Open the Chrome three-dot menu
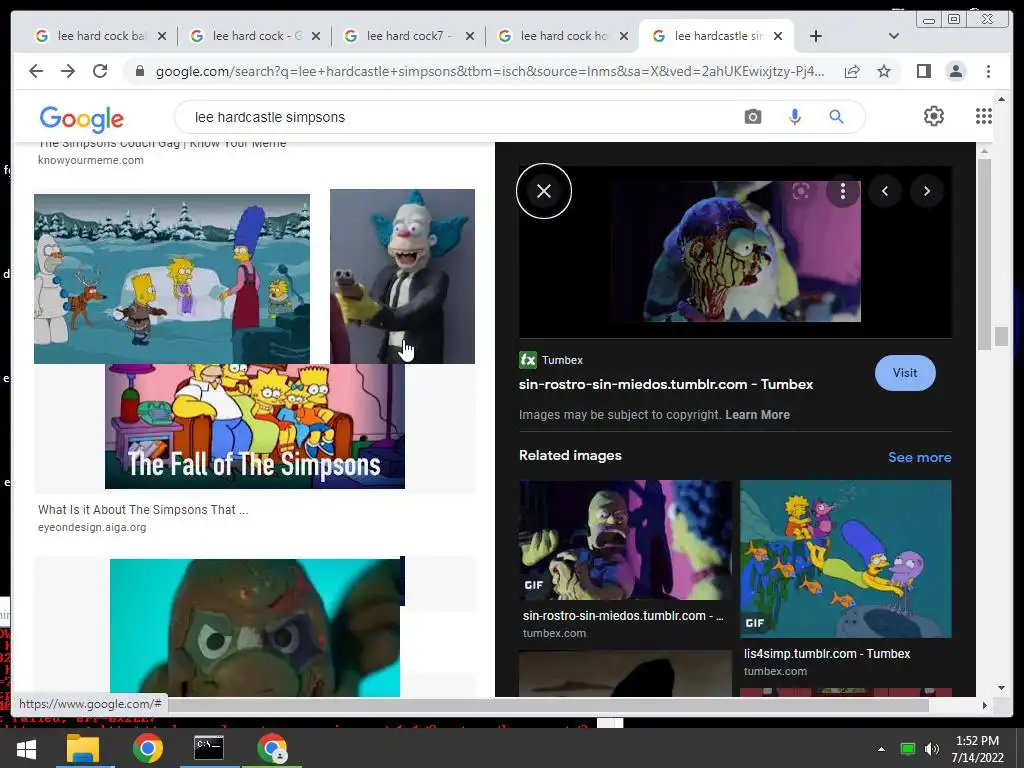Image resolution: width=1024 pixels, height=768 pixels. click(x=988, y=71)
